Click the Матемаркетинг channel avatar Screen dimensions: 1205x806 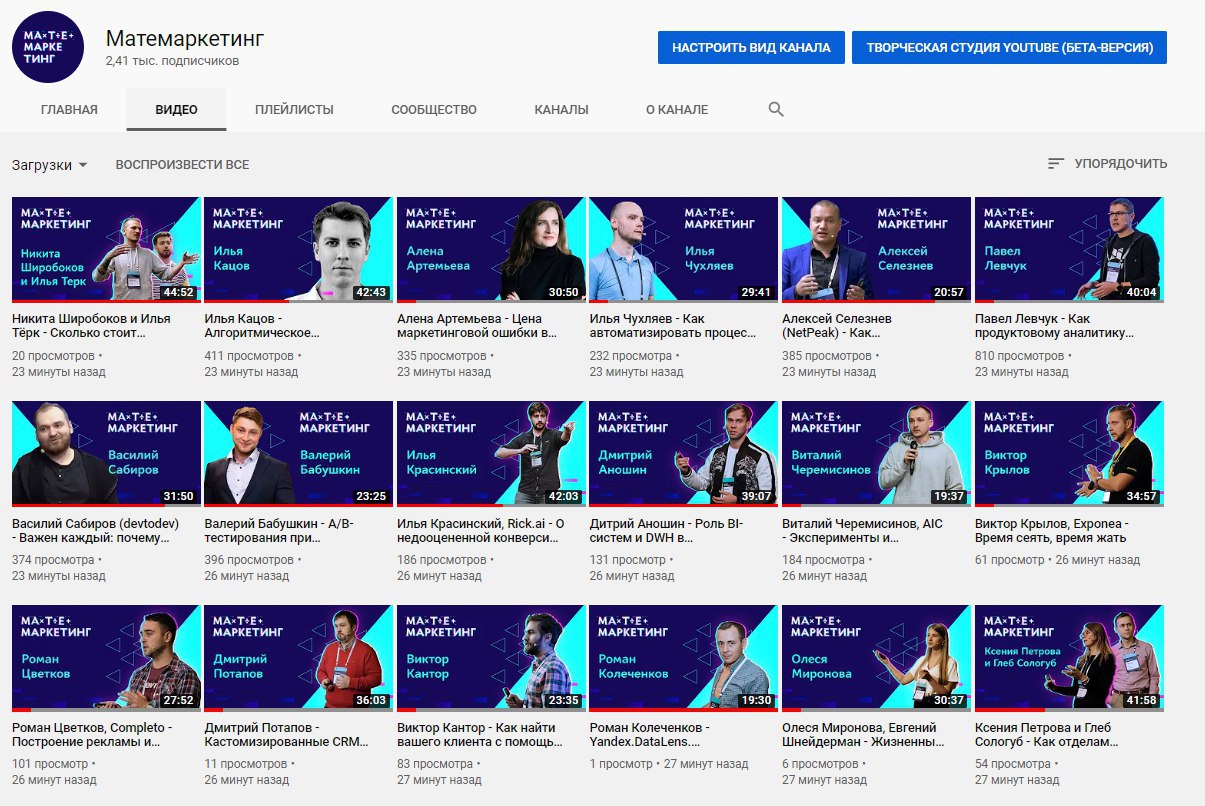tap(48, 46)
